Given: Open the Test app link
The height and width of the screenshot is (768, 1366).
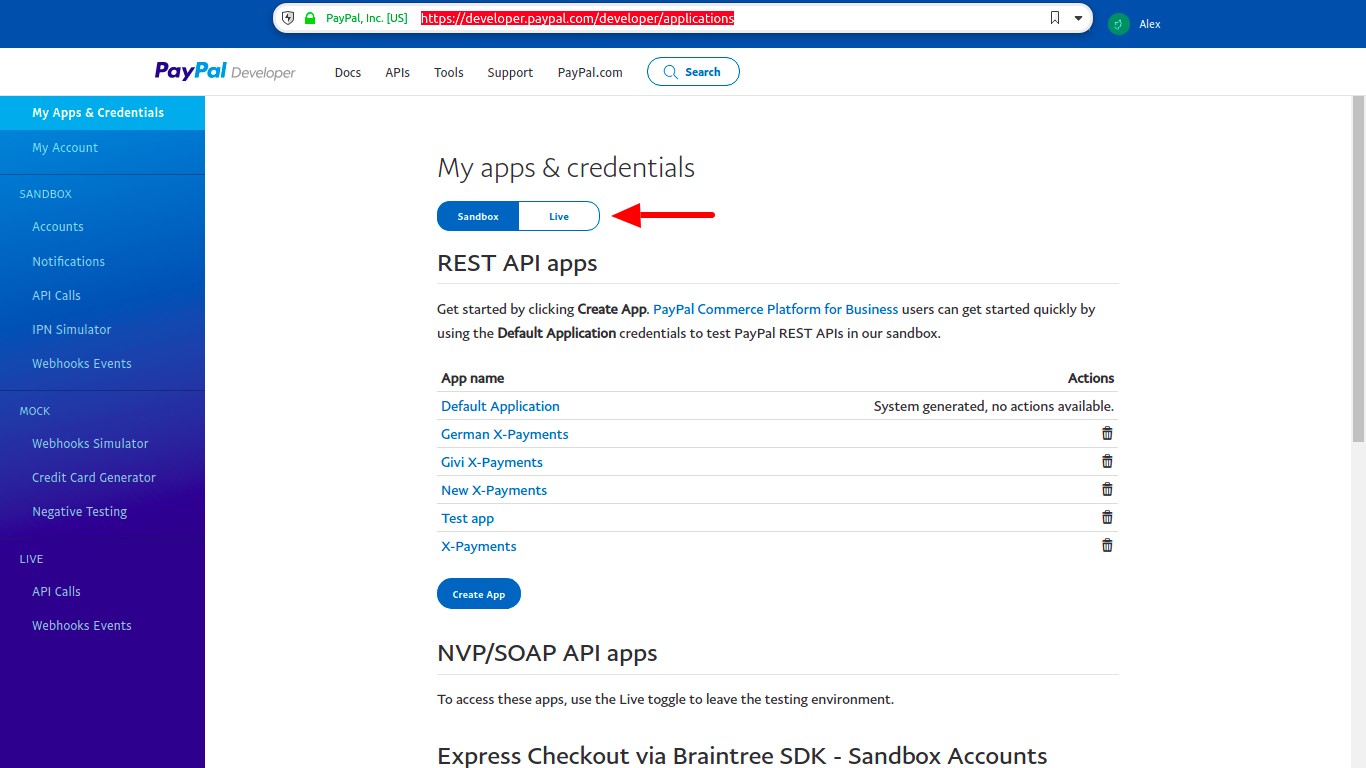Looking at the screenshot, I should [468, 518].
